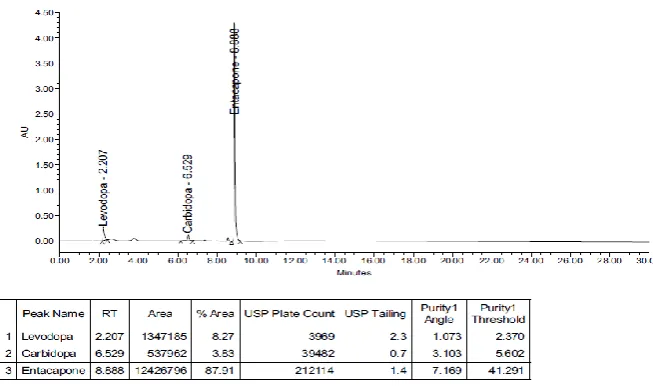The image size is (653, 386).
Task: Select row number 2 in table
Action: point(9,354)
